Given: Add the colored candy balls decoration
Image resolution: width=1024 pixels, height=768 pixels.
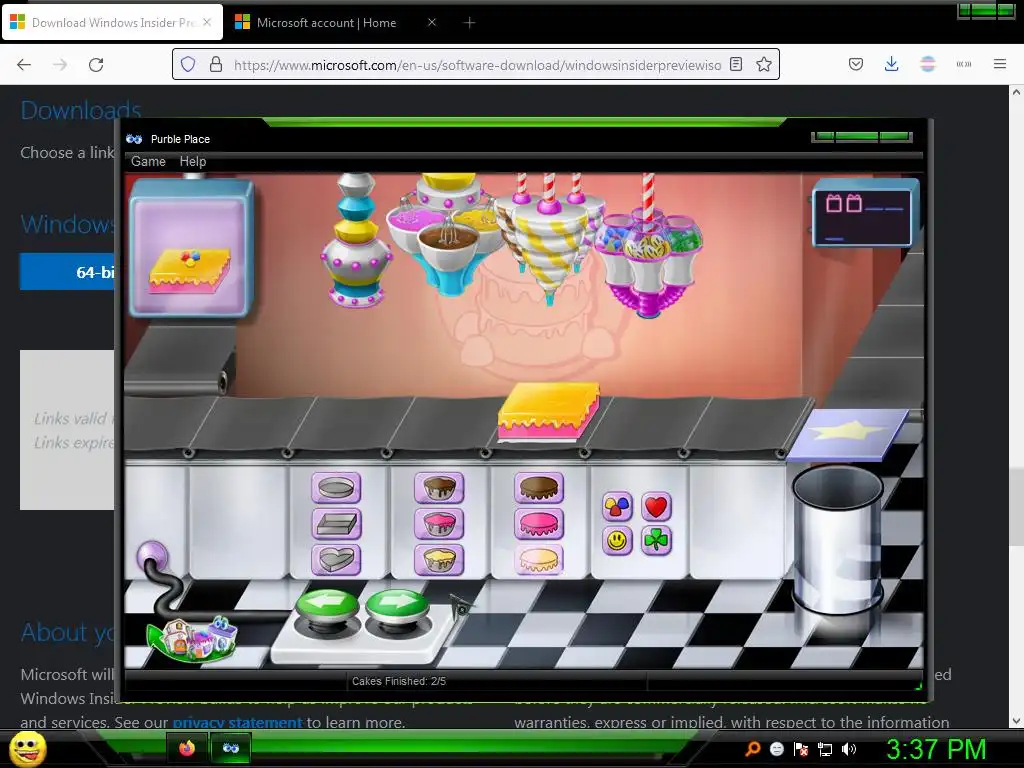Looking at the screenshot, I should click(x=617, y=507).
